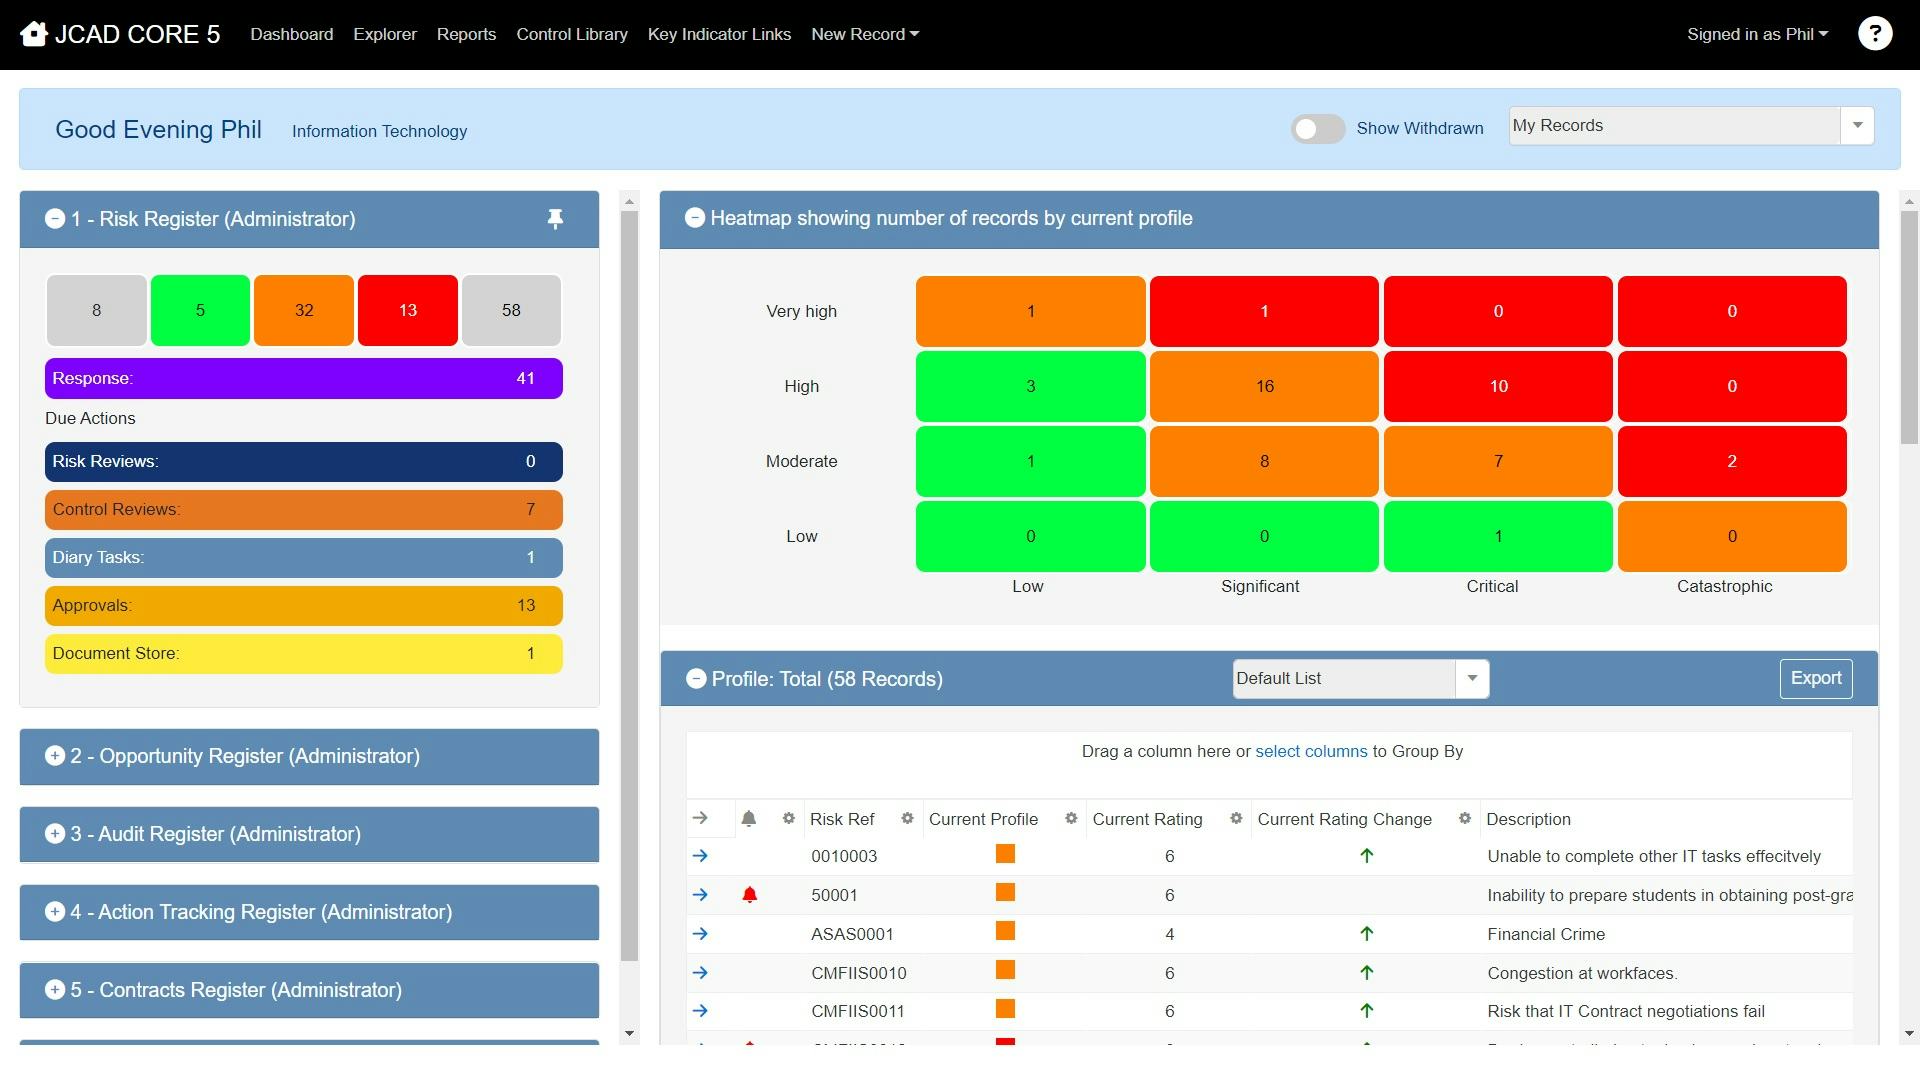Click the red alert bell on row 50001

click(750, 895)
